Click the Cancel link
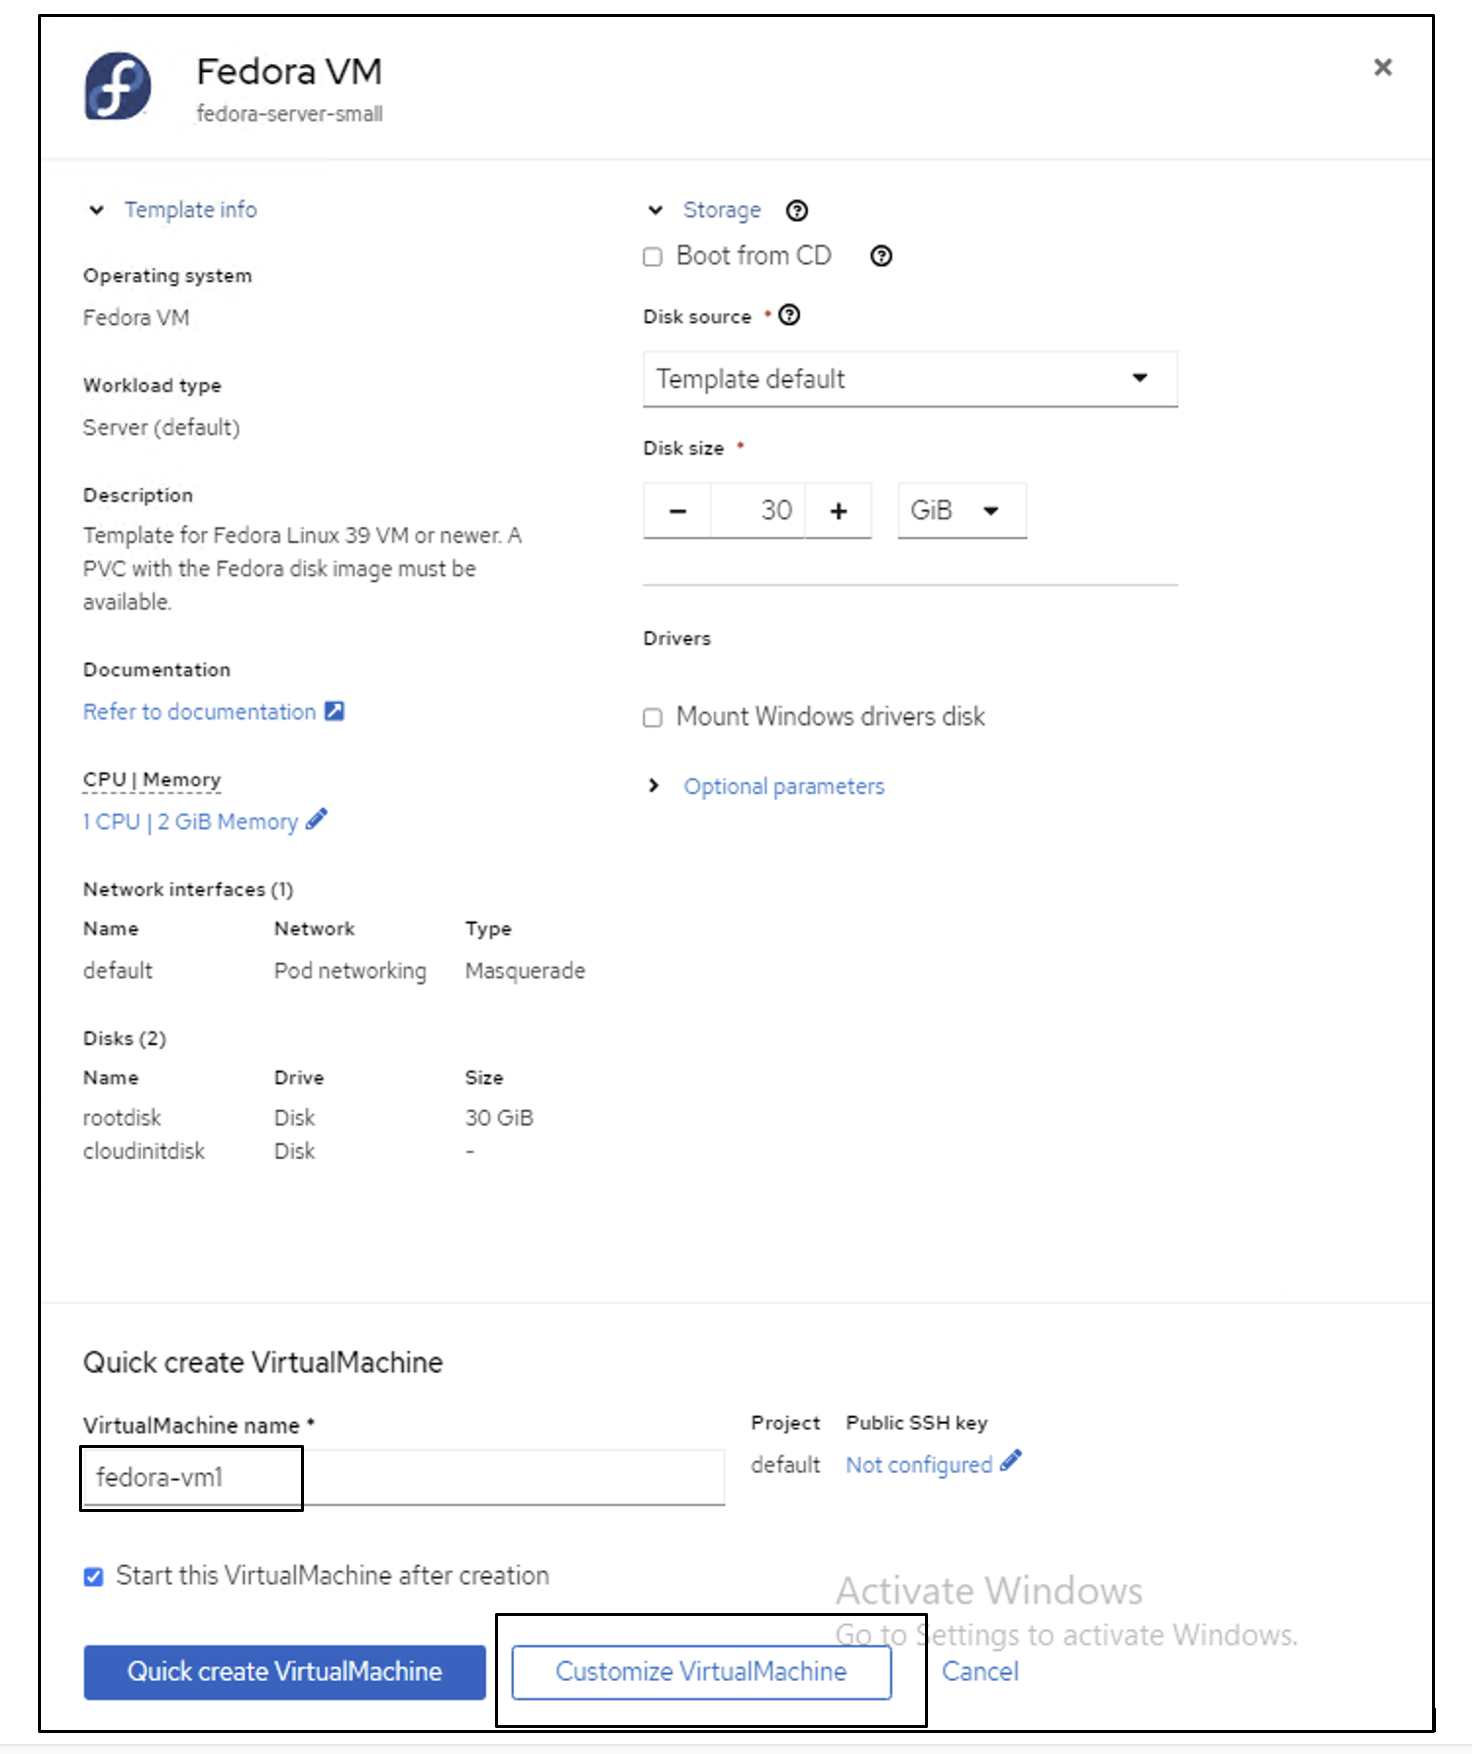The width and height of the screenshot is (1472, 1754). pyautogui.click(x=980, y=1672)
